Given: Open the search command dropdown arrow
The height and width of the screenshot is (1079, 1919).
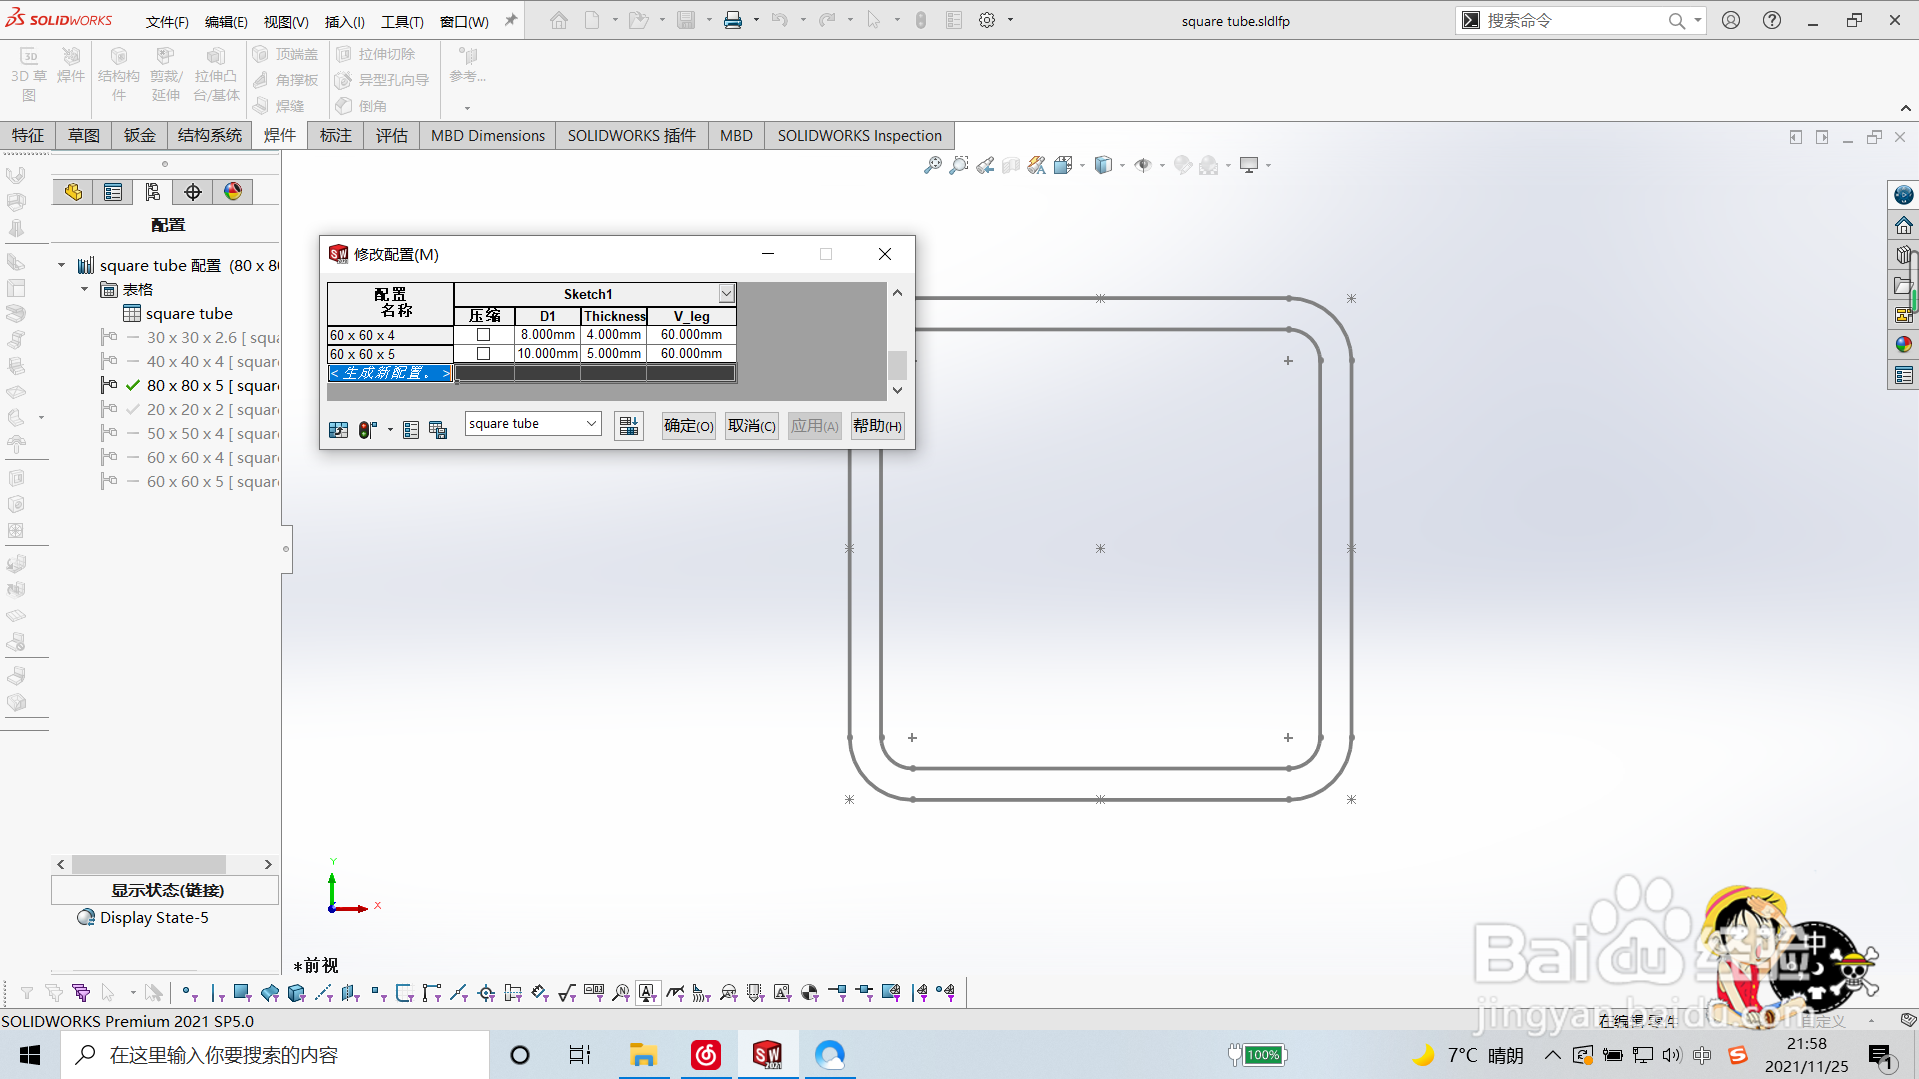Looking at the screenshot, I should click(1697, 20).
